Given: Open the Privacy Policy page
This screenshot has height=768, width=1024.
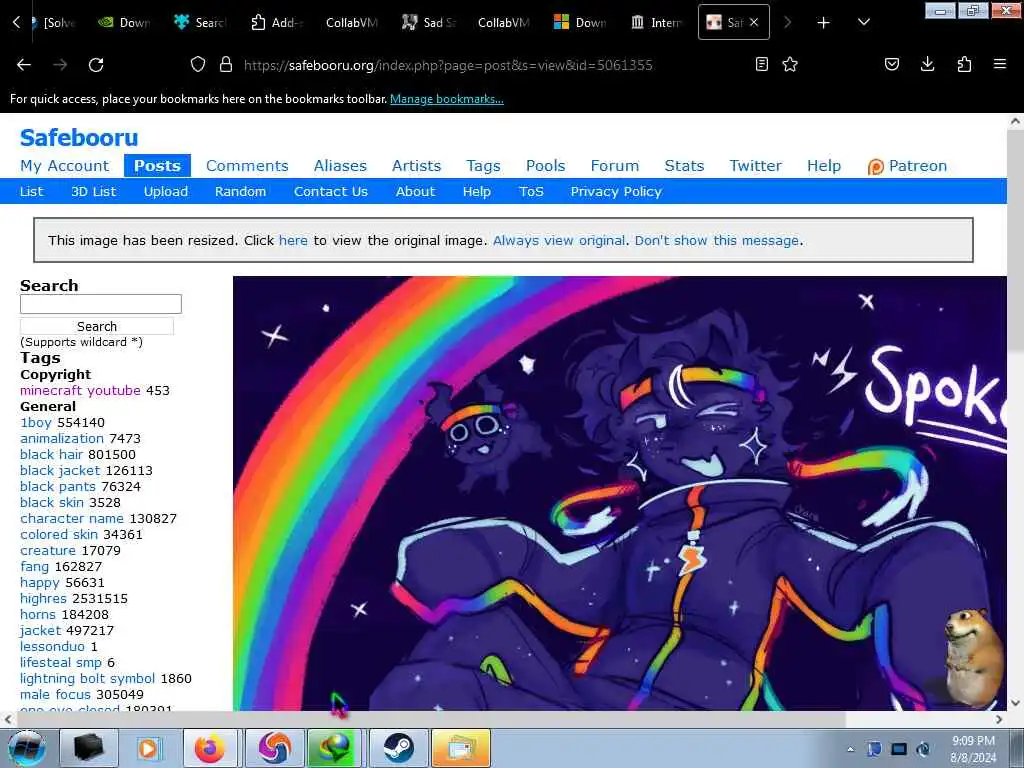Looking at the screenshot, I should 616,191.
